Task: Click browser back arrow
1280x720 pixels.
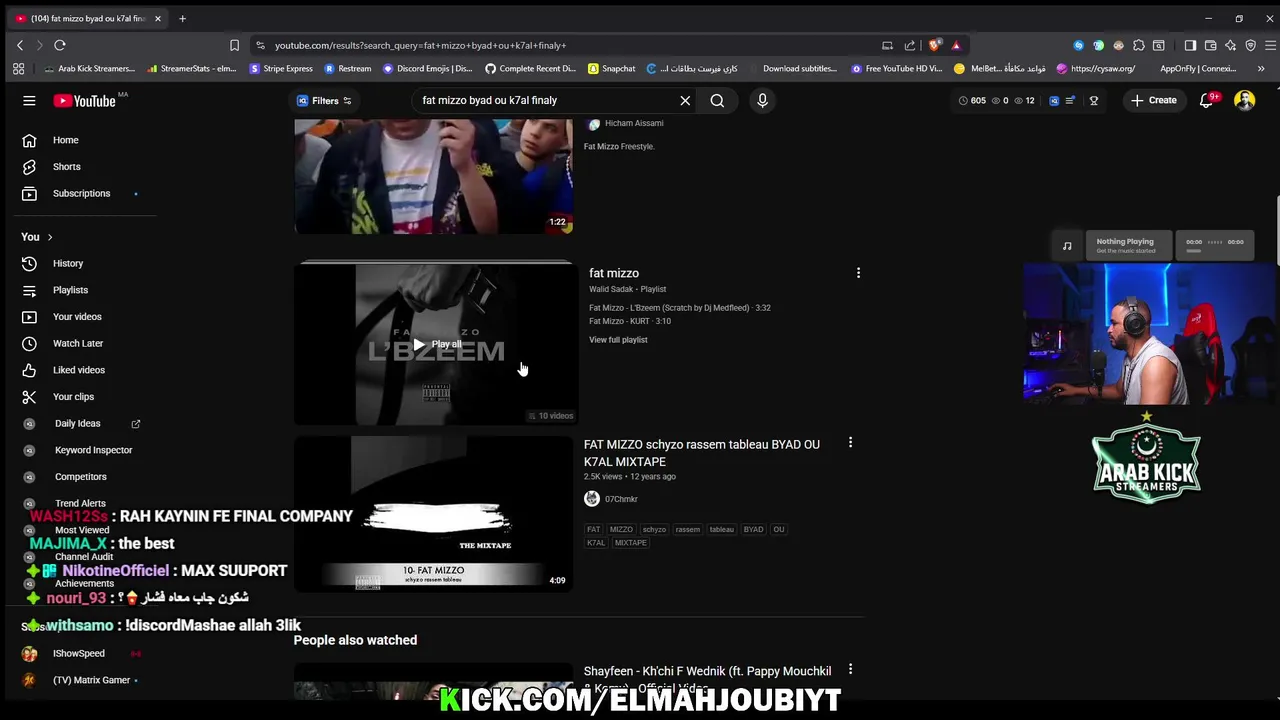Action: [20, 45]
